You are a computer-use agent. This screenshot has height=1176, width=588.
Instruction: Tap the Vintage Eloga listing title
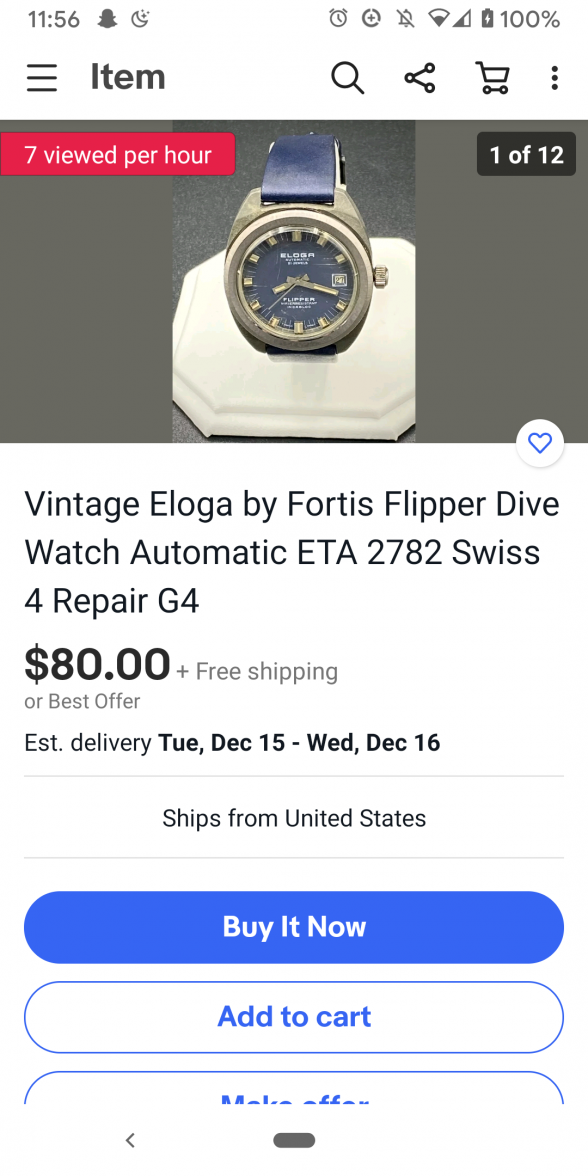[x=292, y=552]
